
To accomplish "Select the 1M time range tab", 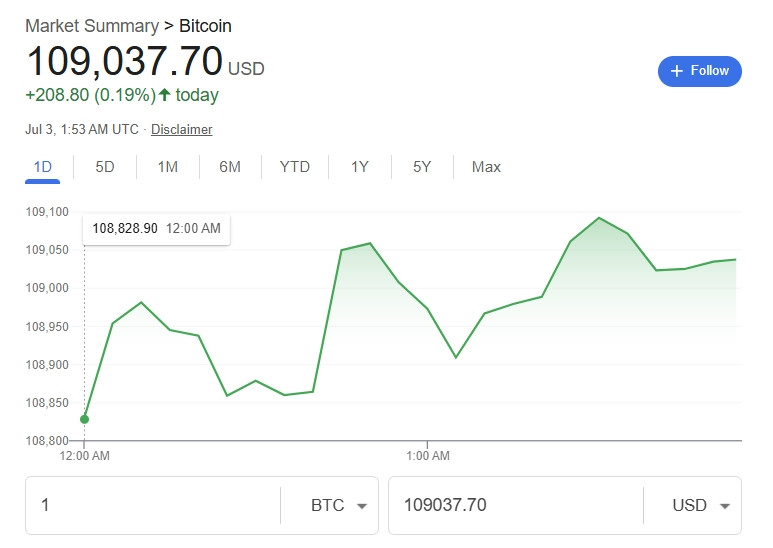I will tap(168, 167).
